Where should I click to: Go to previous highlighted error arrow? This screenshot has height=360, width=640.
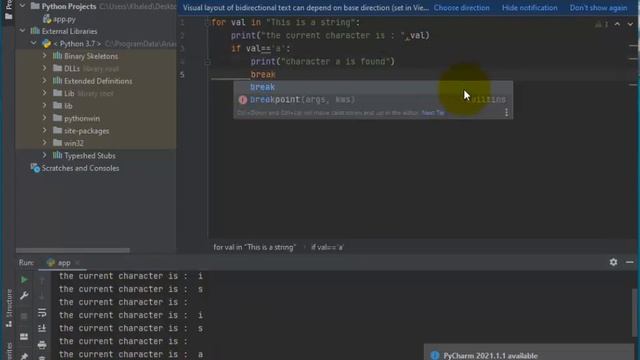[617, 24]
